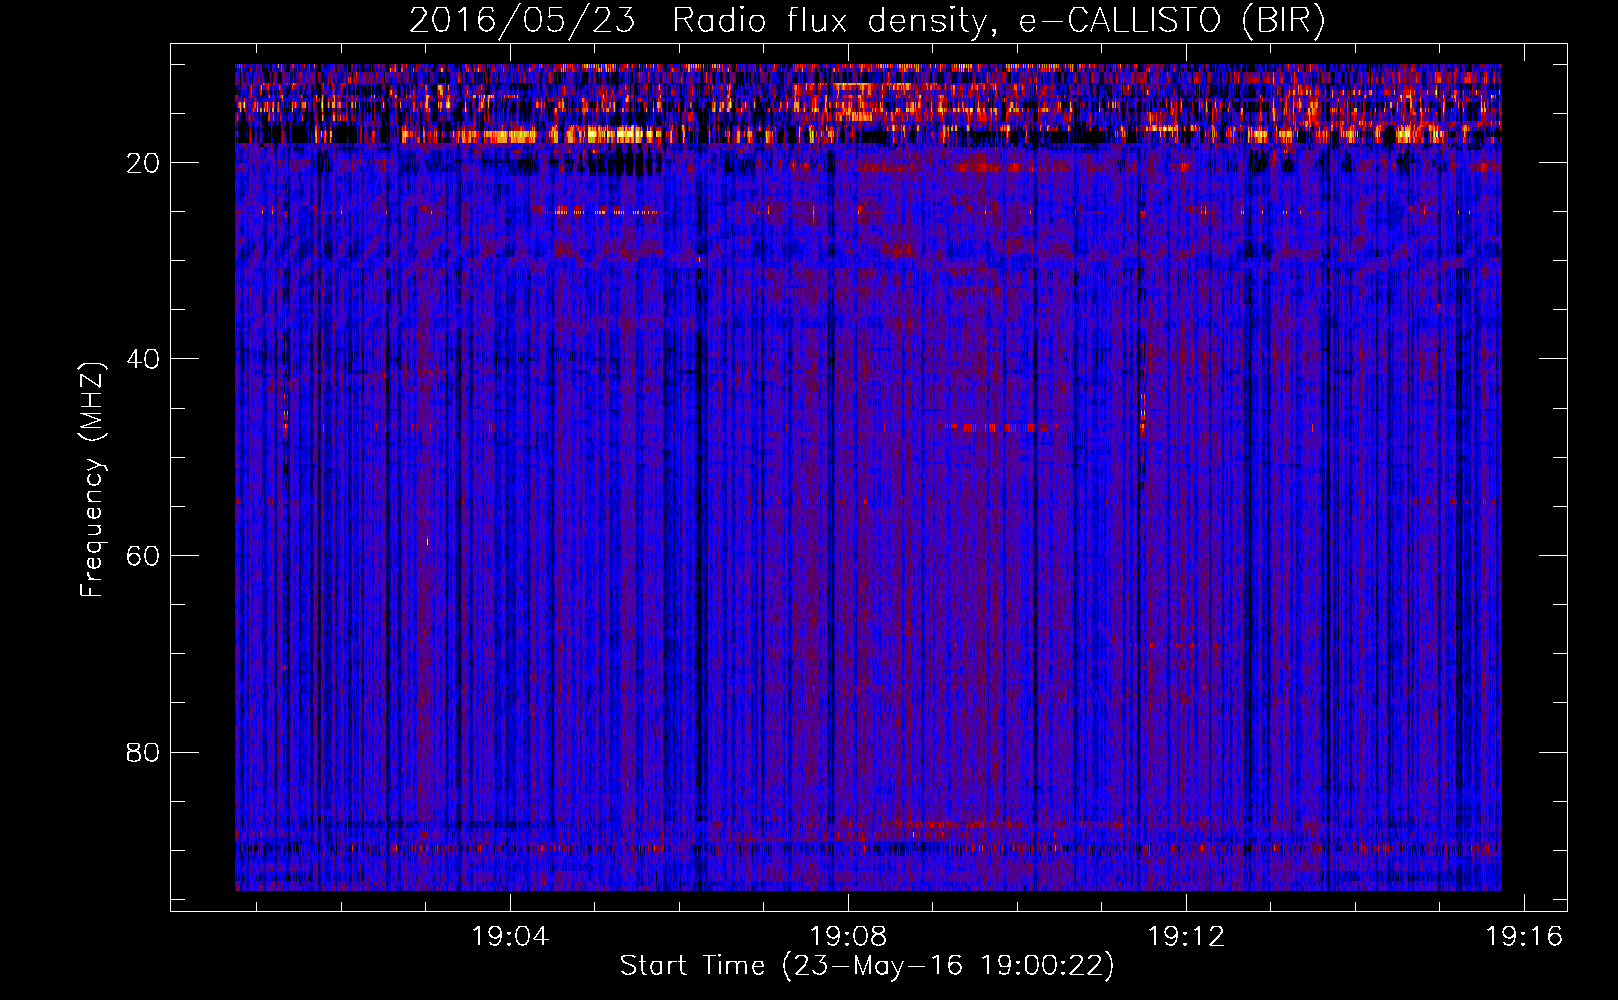Click the 'Start Time (23-May-16 19:00:22)' label

(x=867, y=966)
